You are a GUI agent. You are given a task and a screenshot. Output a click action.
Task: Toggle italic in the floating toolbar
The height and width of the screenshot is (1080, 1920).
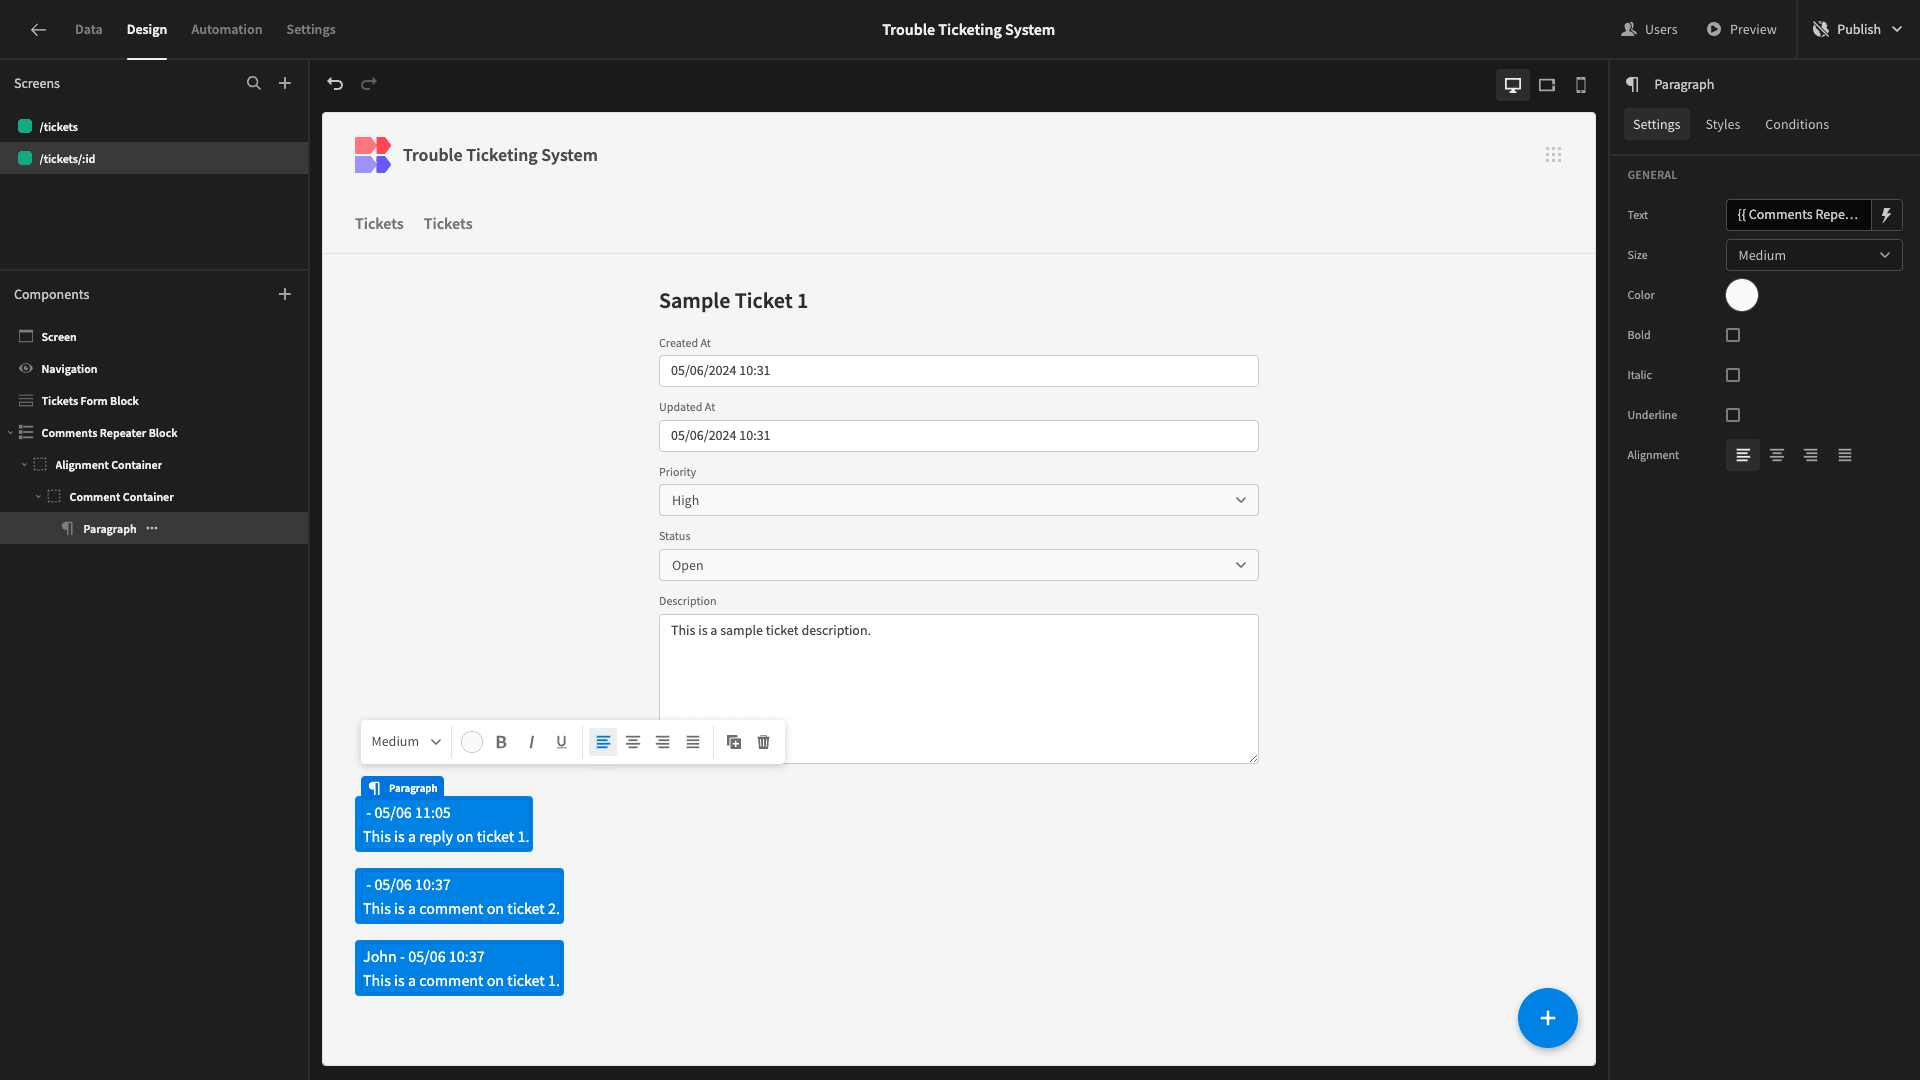[531, 742]
